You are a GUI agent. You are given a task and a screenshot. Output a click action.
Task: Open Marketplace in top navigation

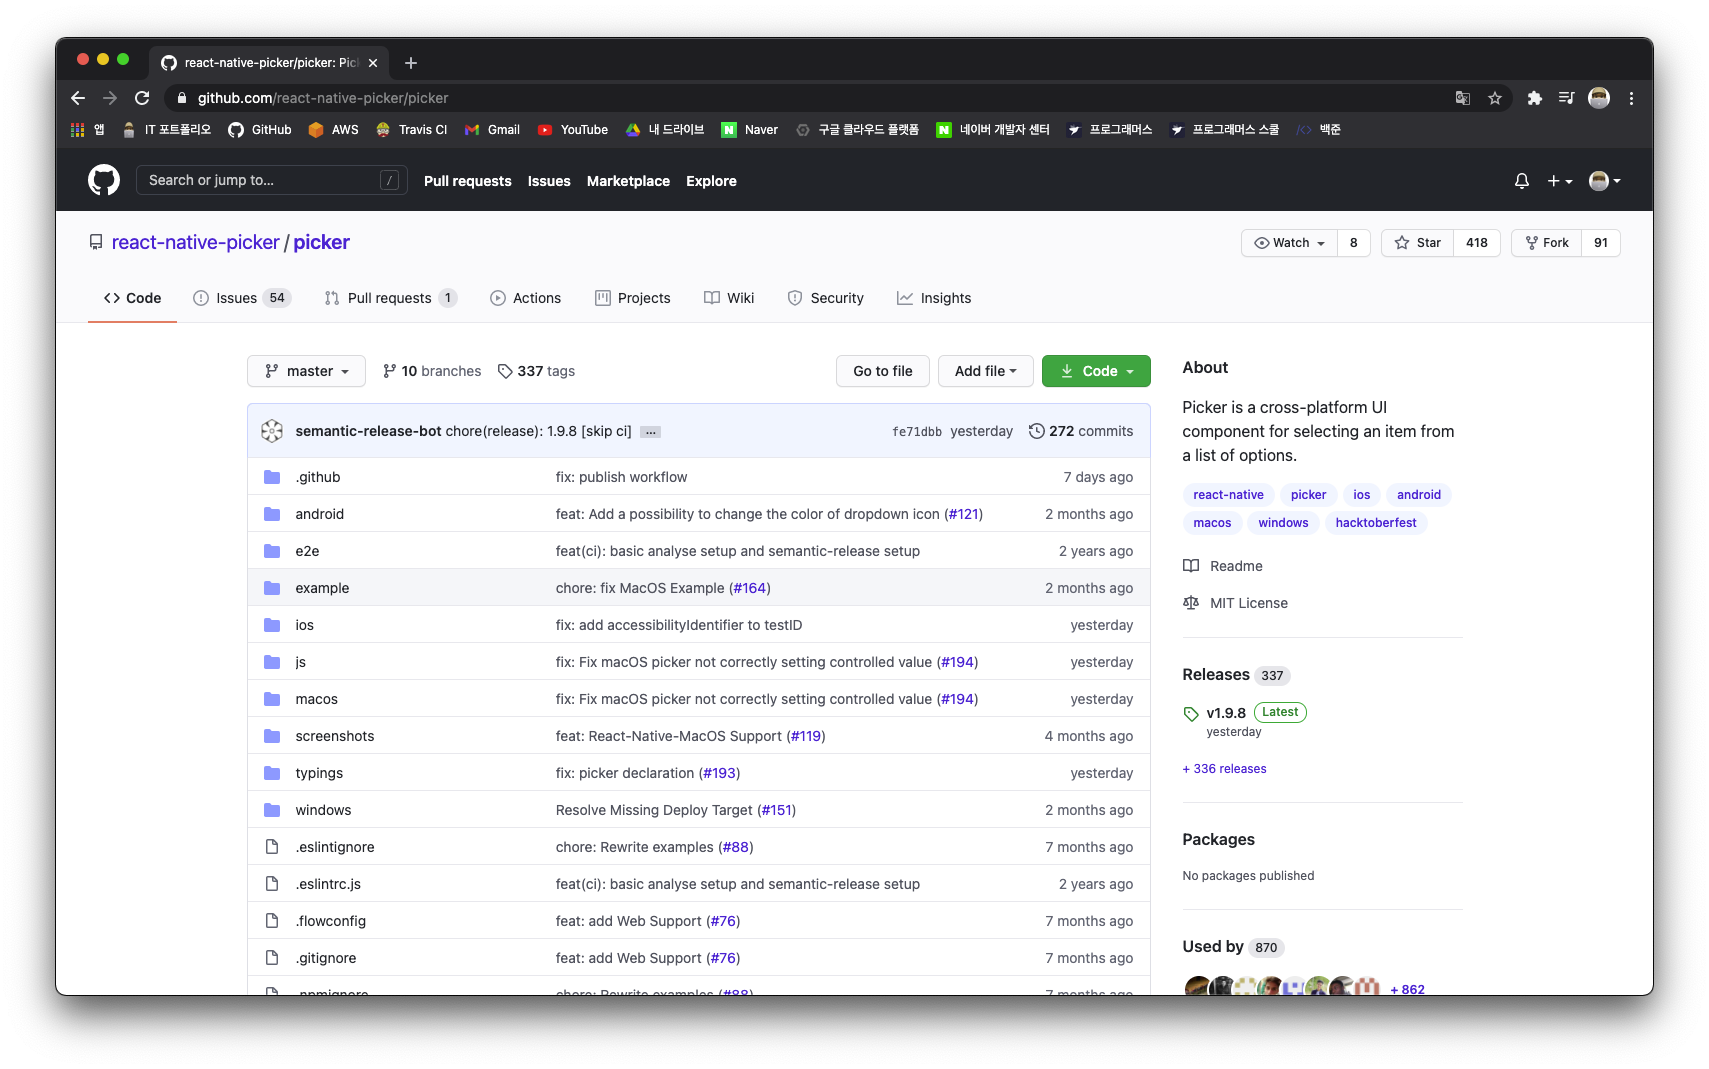[628, 181]
